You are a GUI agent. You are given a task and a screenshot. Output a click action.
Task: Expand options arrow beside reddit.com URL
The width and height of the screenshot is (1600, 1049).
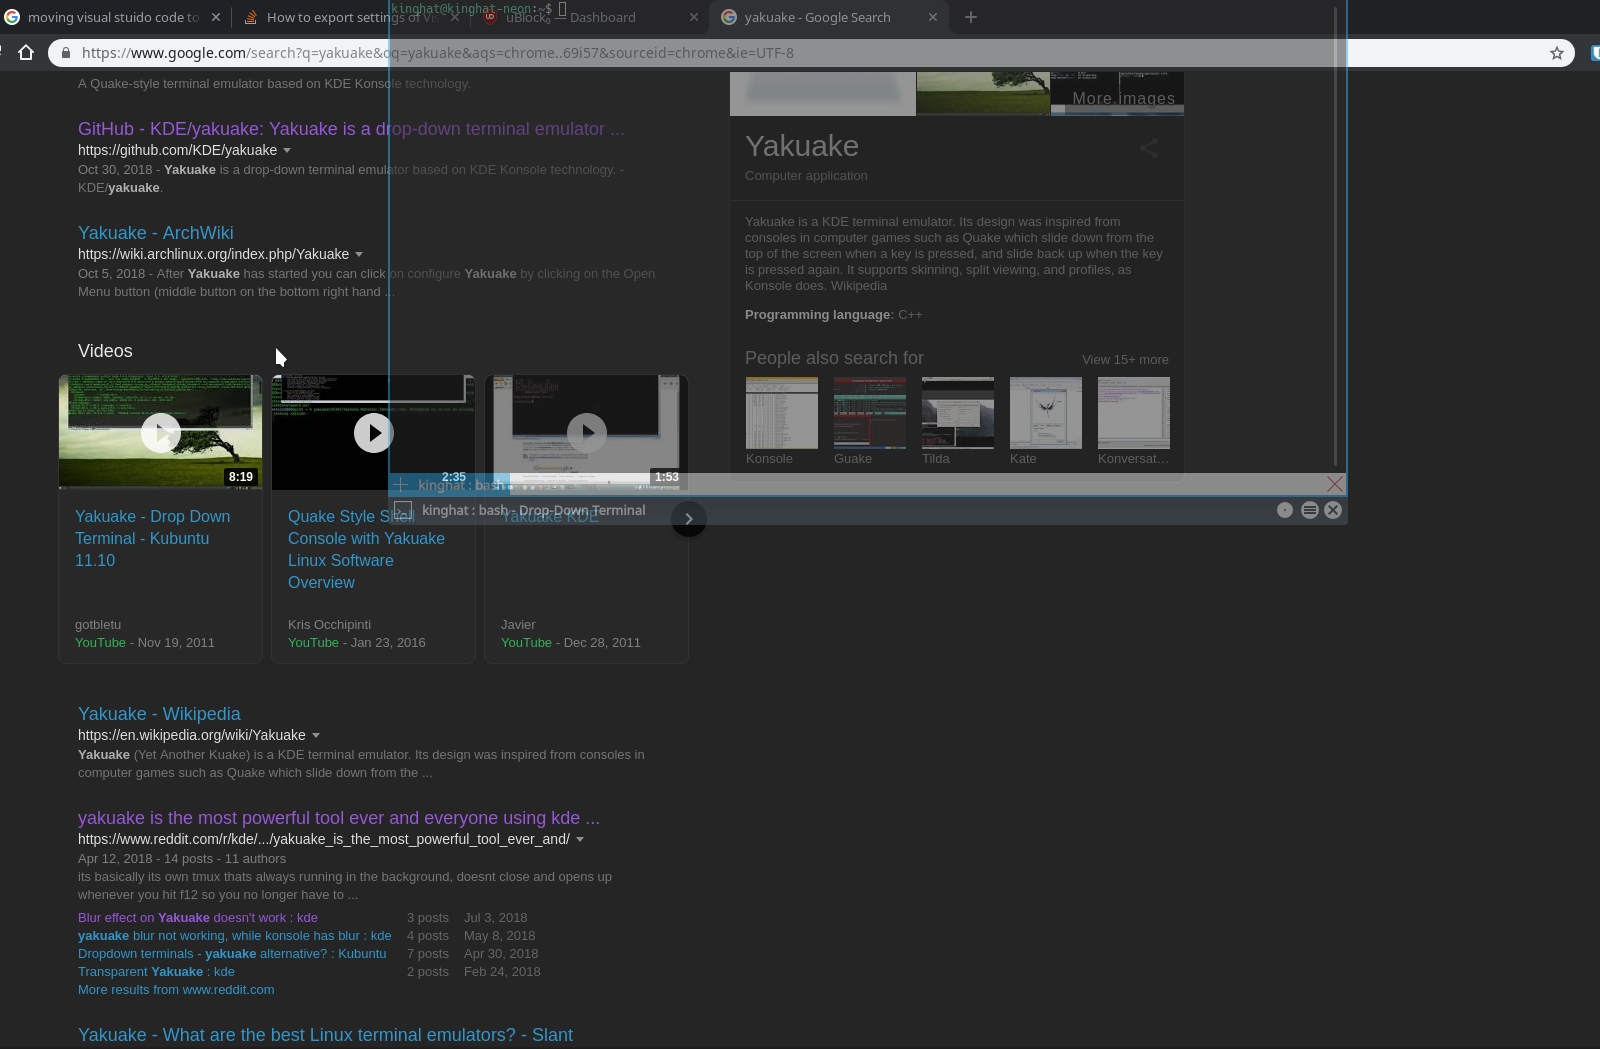[580, 839]
